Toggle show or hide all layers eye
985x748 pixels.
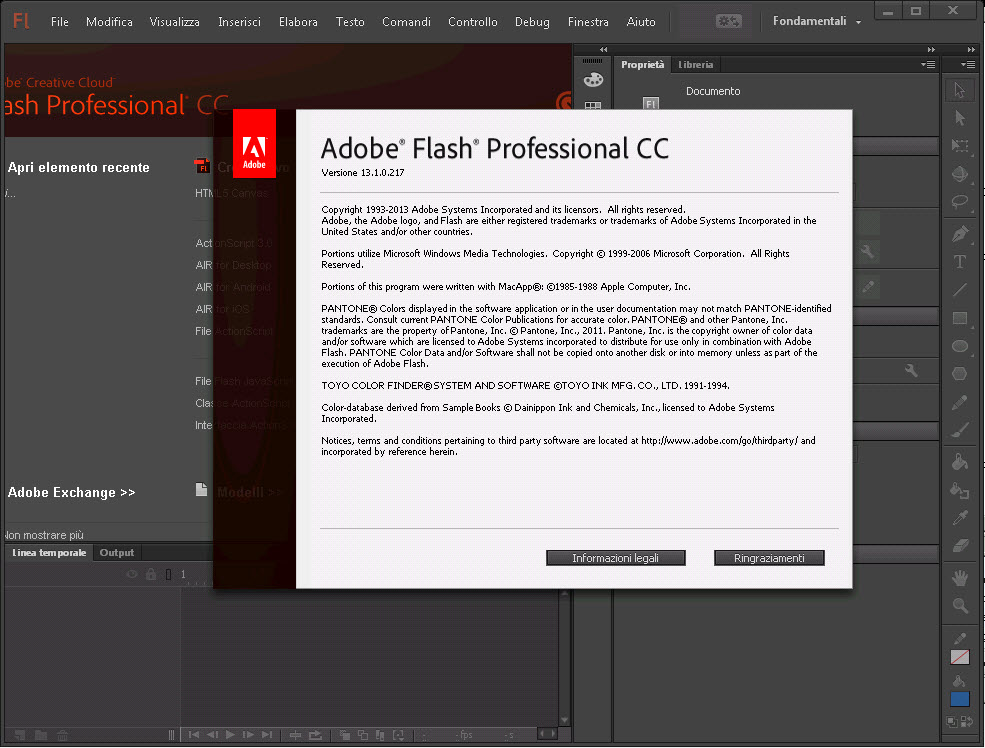pyautogui.click(x=132, y=574)
